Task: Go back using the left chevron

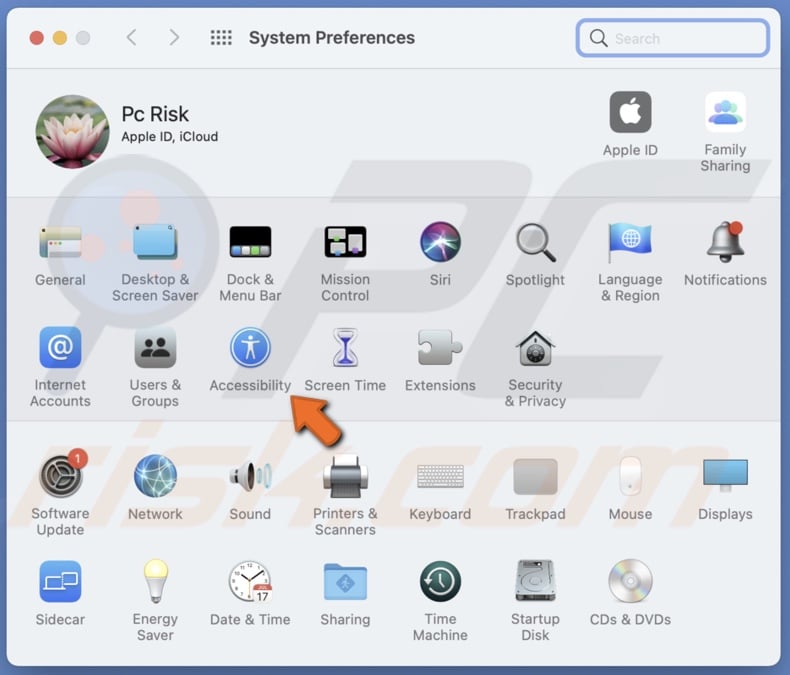Action: pyautogui.click(x=131, y=38)
